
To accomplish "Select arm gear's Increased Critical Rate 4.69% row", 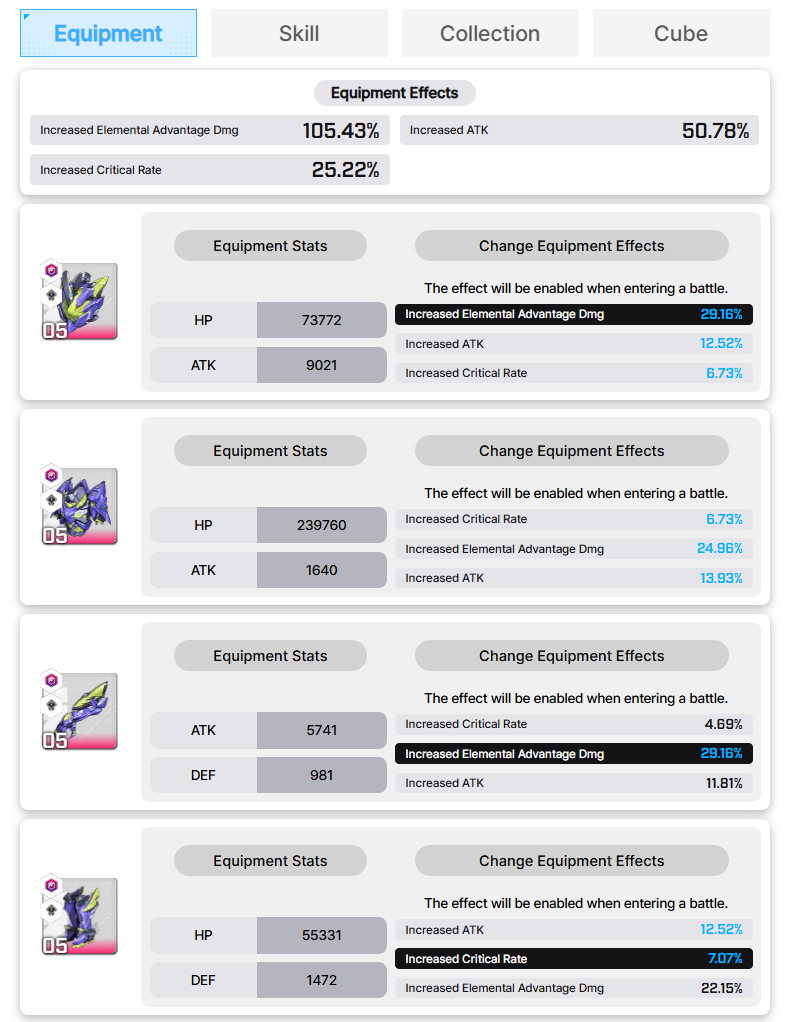I will tap(574, 724).
